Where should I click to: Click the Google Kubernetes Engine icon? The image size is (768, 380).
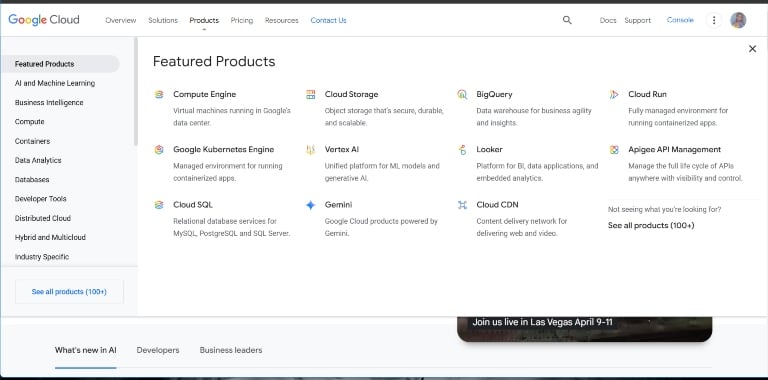[159, 150]
